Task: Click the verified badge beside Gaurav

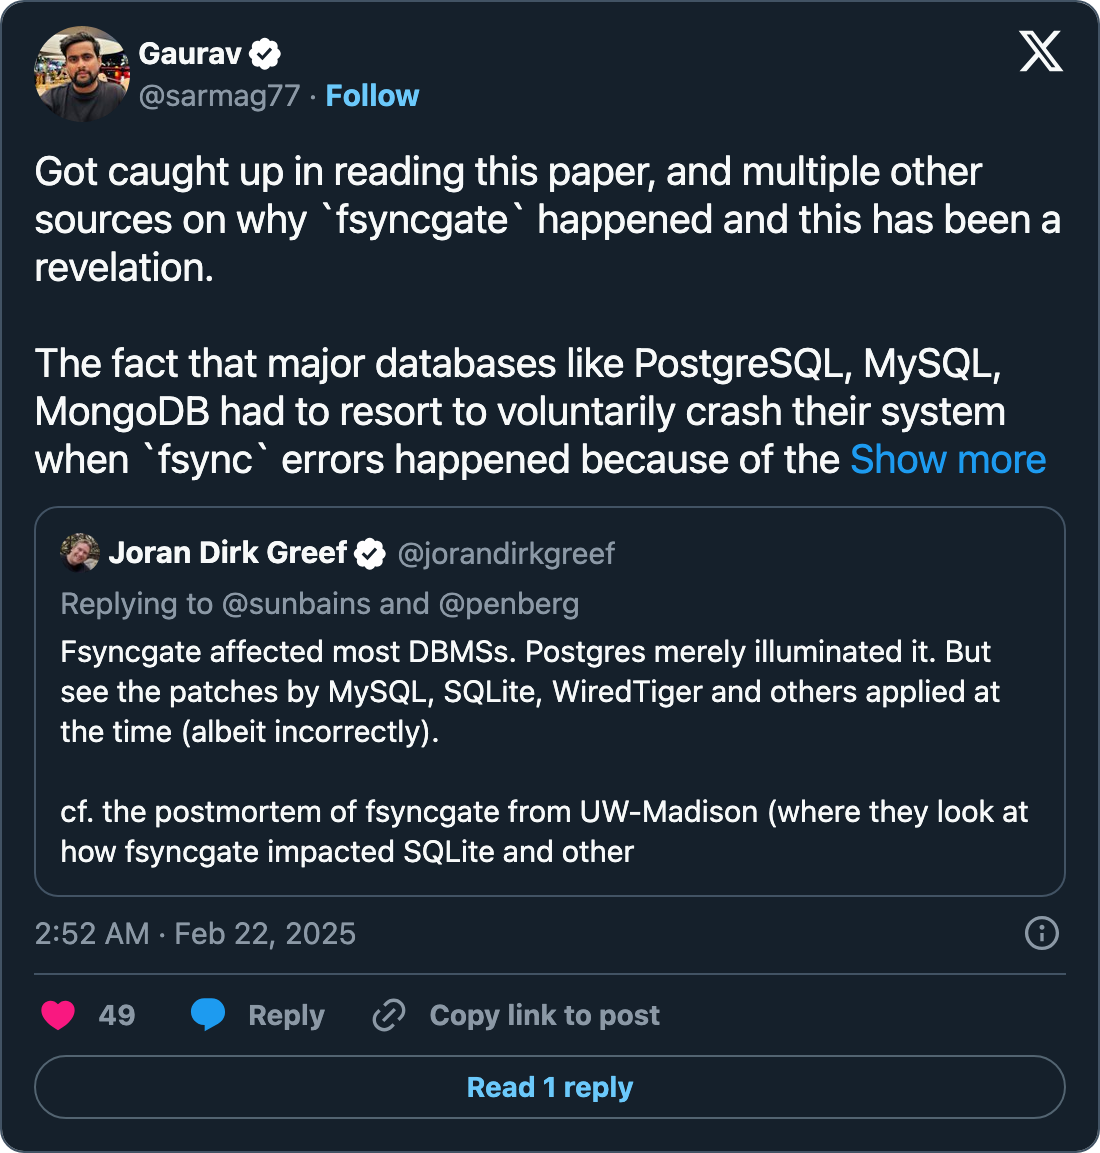Action: tap(265, 54)
